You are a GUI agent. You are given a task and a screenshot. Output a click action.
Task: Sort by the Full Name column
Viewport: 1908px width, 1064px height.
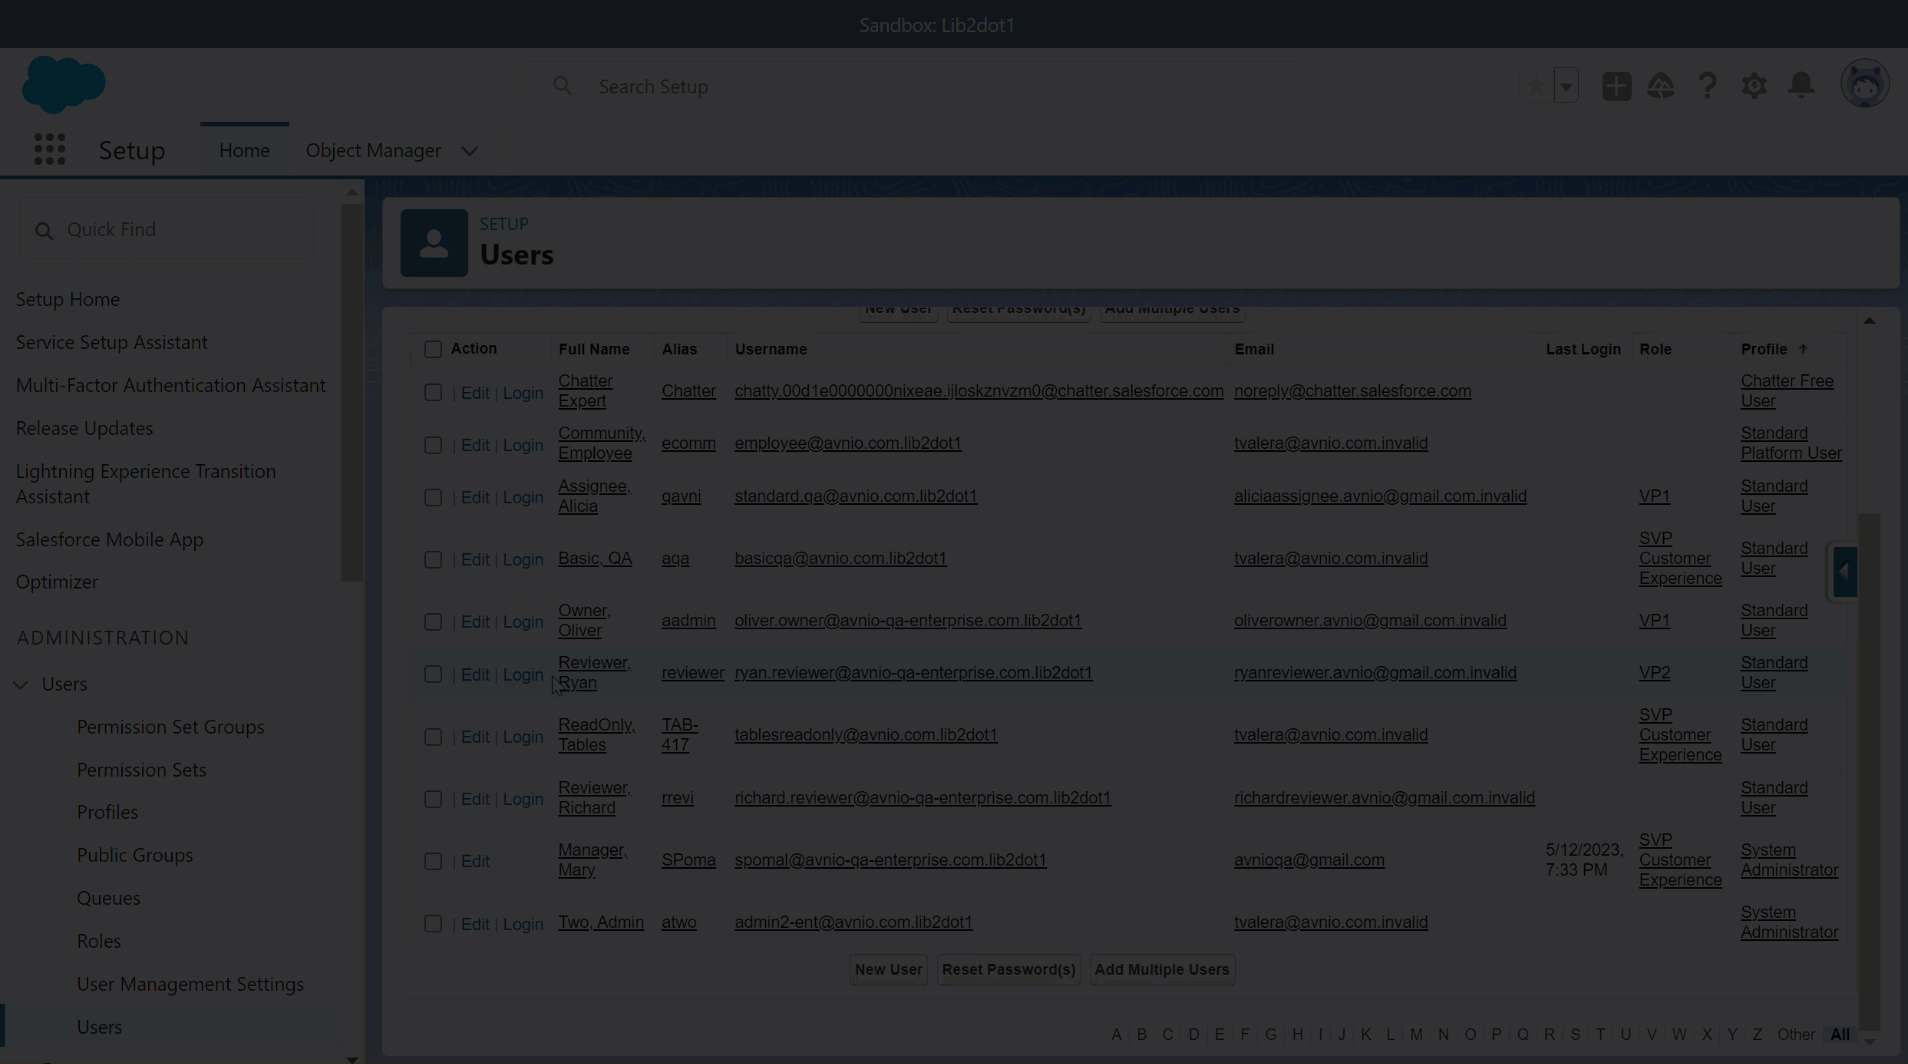594,349
